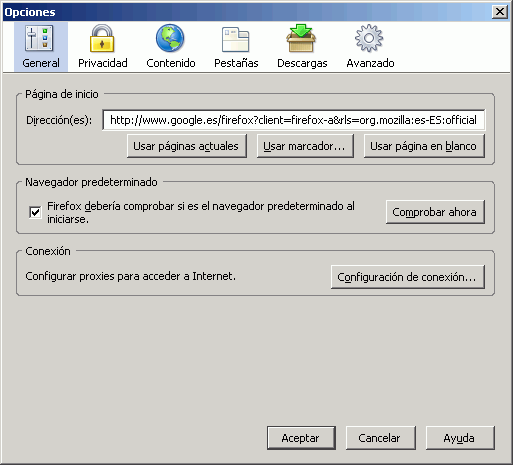This screenshot has height=465, width=513.
Task: Click Usar página en blanco button
Action: click(424, 146)
